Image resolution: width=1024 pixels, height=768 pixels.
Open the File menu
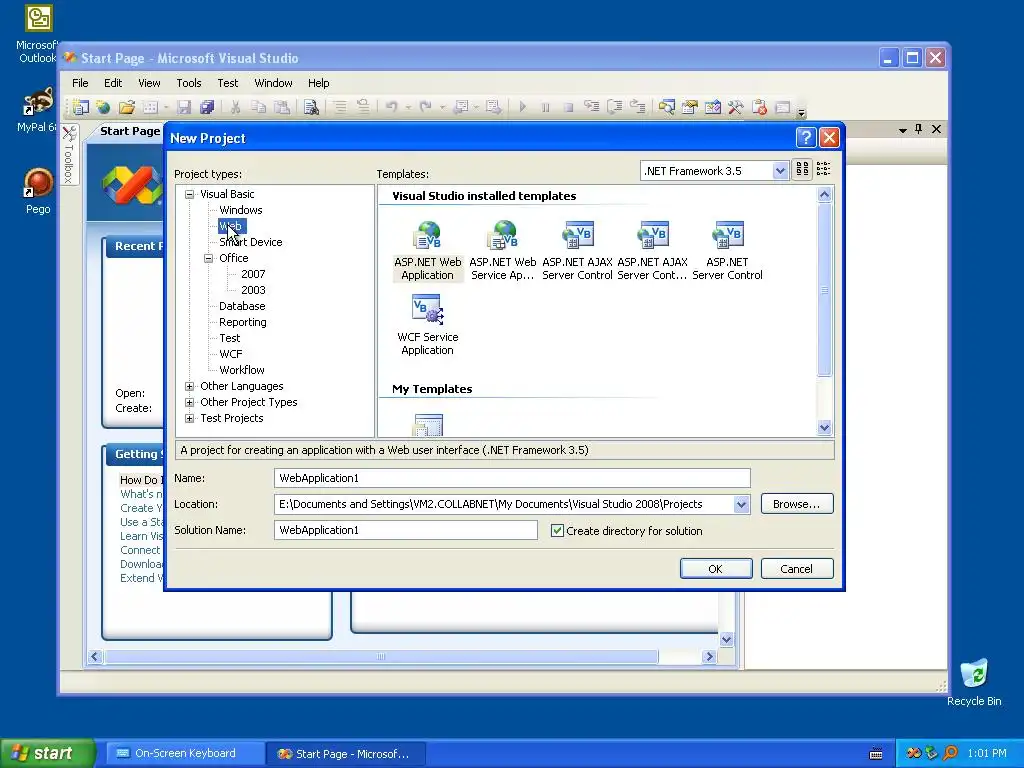80,83
